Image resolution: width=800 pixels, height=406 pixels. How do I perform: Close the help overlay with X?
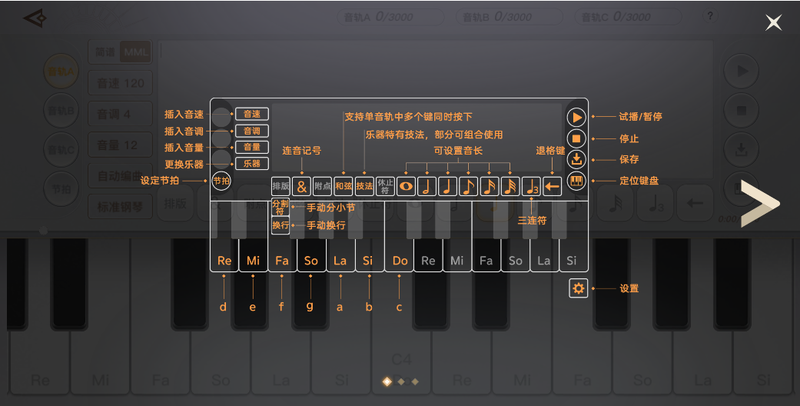point(773,22)
